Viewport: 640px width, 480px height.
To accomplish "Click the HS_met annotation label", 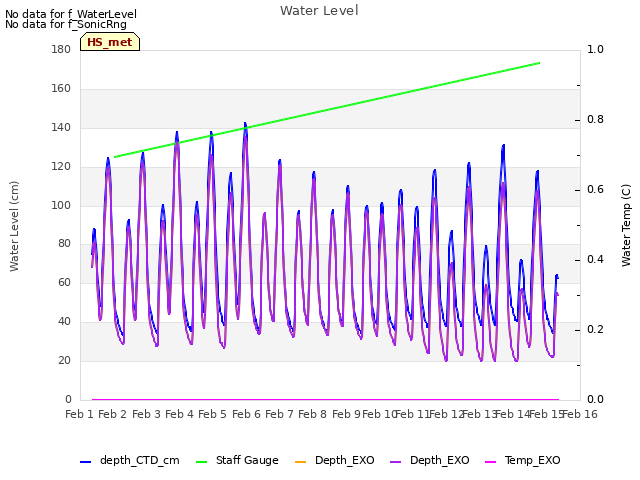I will pos(110,42).
